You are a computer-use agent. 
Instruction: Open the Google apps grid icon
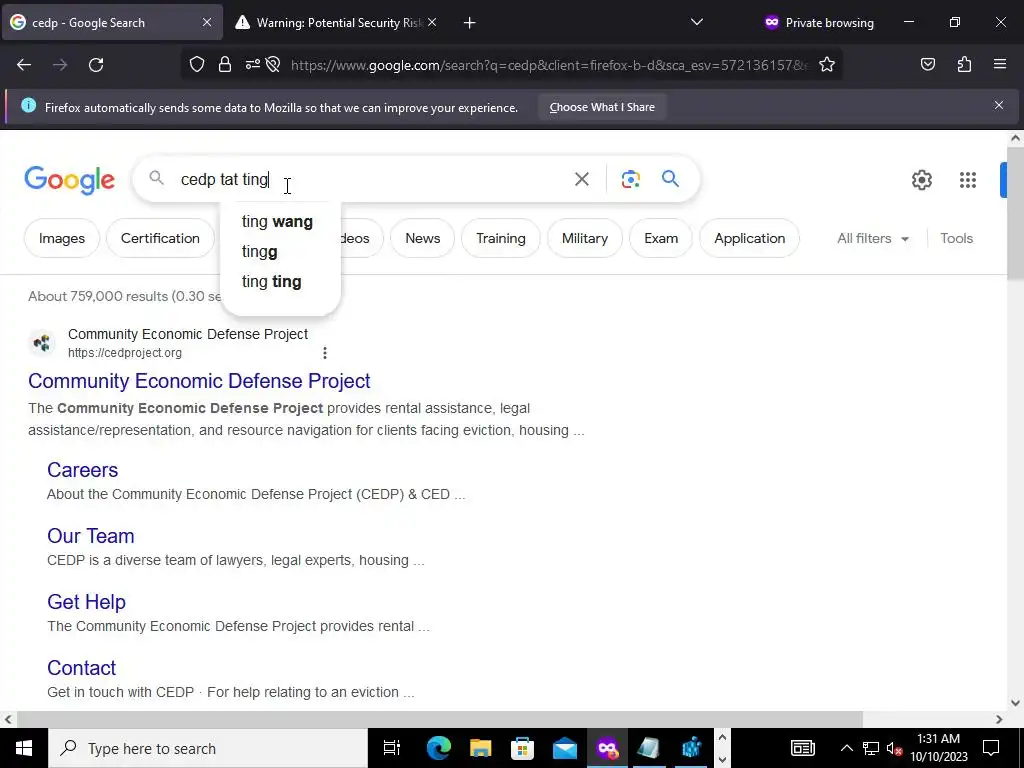click(967, 180)
